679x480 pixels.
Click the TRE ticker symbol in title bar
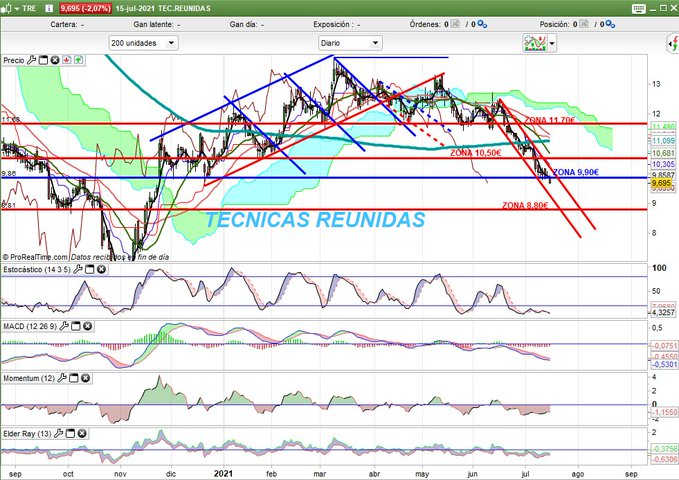29,8
